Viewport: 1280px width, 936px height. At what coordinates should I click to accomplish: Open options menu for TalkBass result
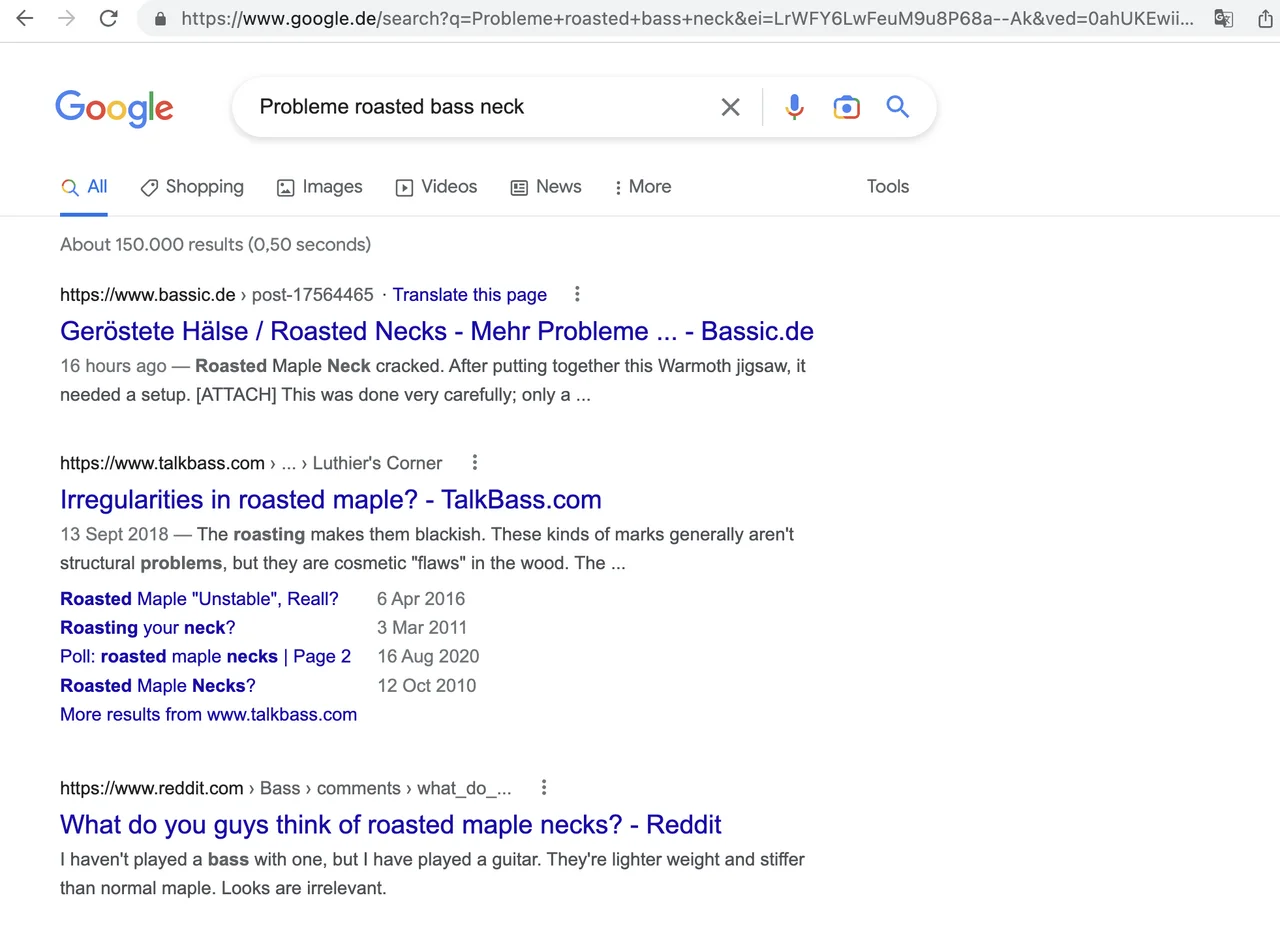tap(475, 462)
